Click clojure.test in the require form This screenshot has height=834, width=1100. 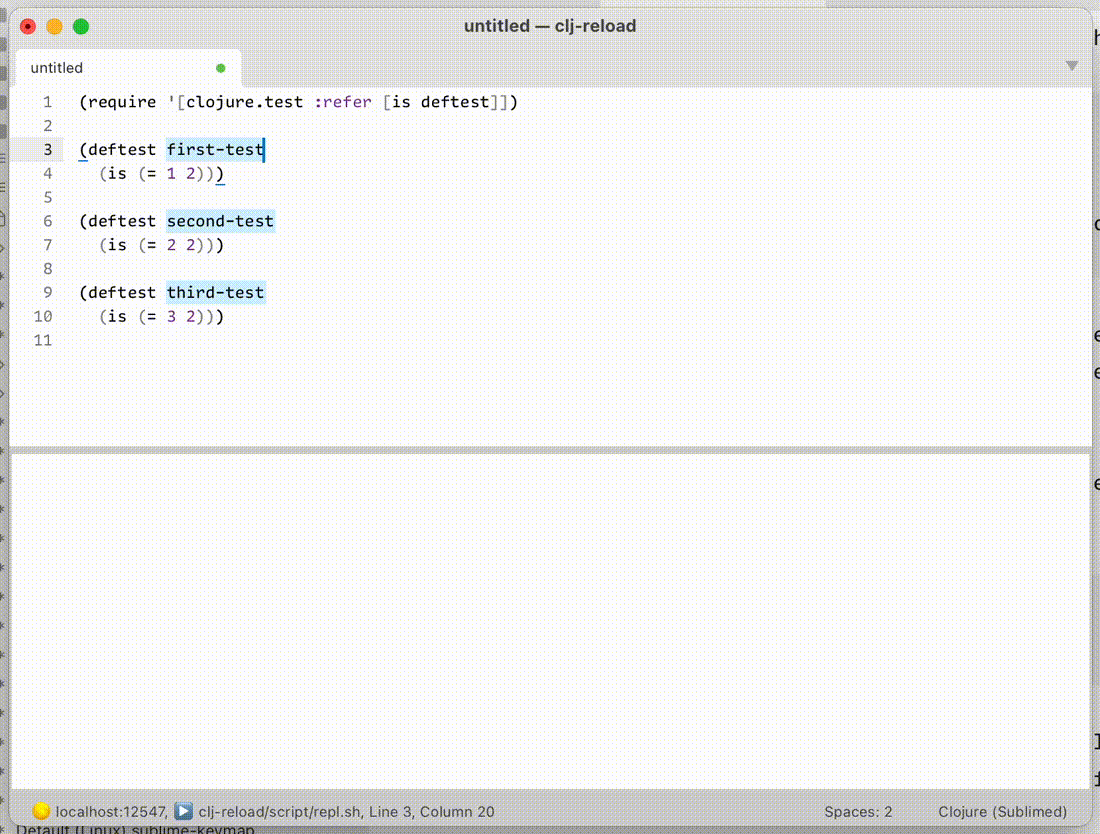click(245, 102)
